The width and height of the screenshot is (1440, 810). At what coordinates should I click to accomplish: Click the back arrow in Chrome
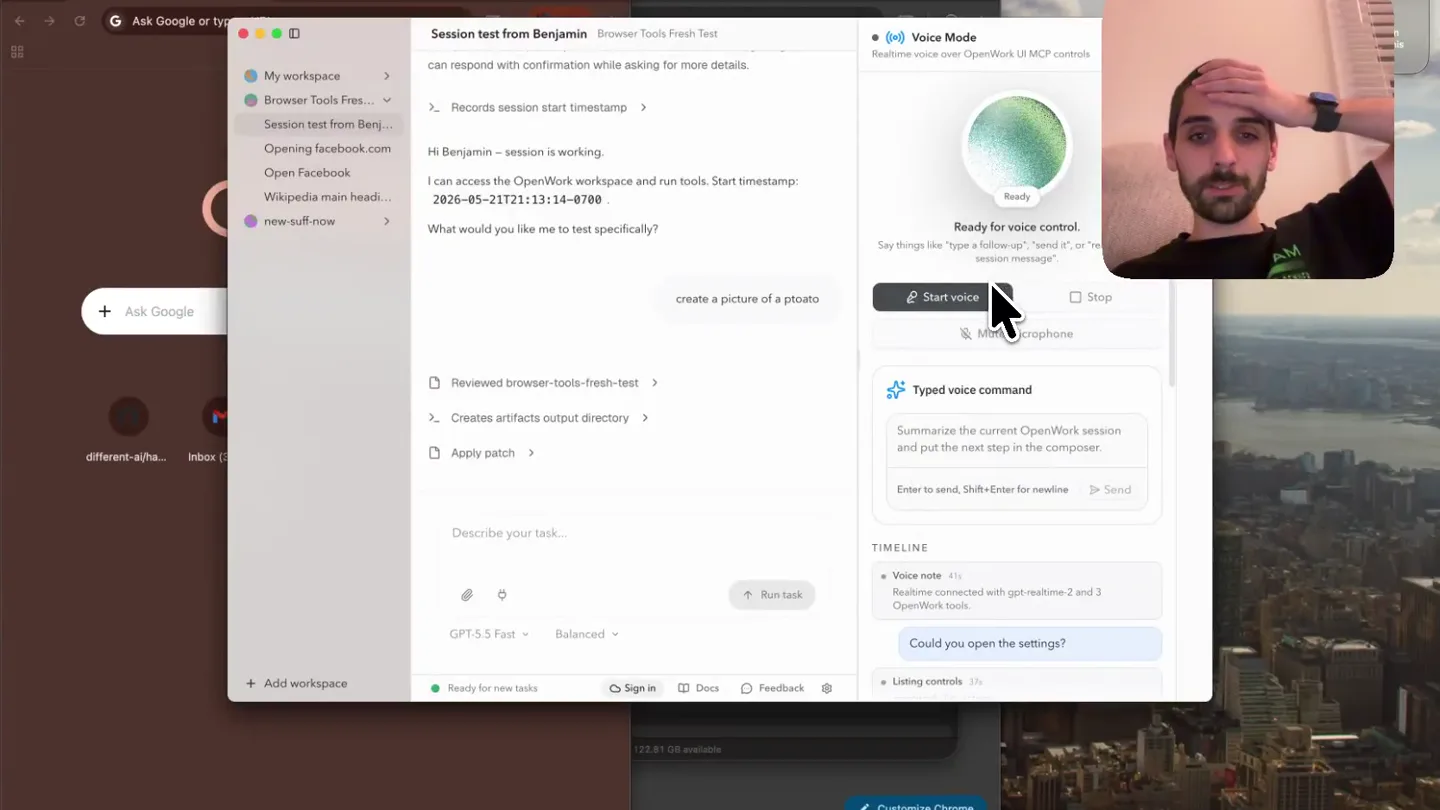tap(20, 20)
